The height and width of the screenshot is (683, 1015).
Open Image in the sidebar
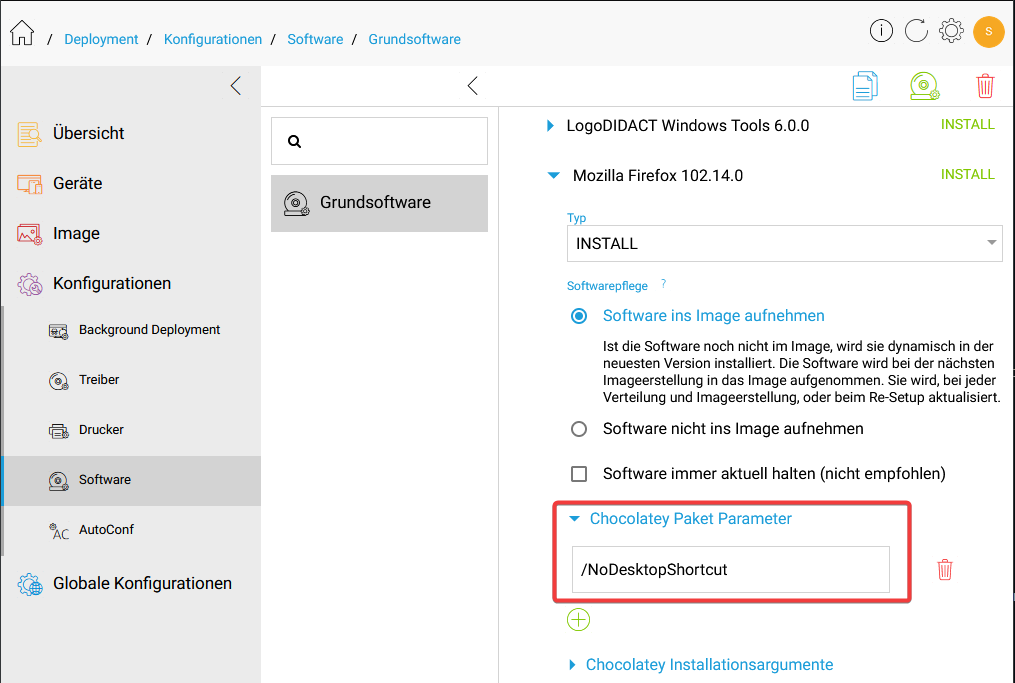pyautogui.click(x=76, y=233)
